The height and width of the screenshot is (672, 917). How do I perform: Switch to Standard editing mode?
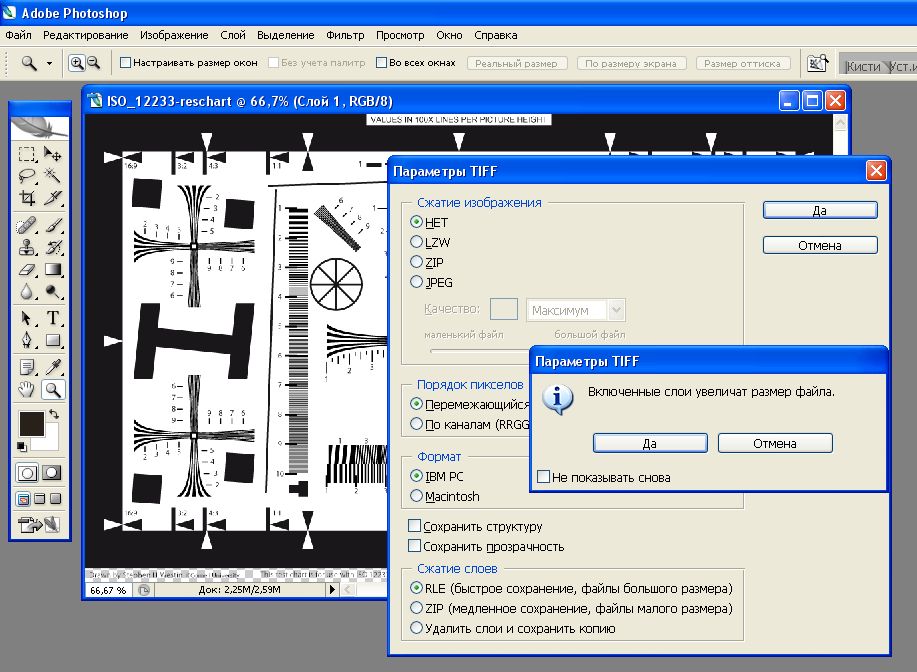click(27, 473)
